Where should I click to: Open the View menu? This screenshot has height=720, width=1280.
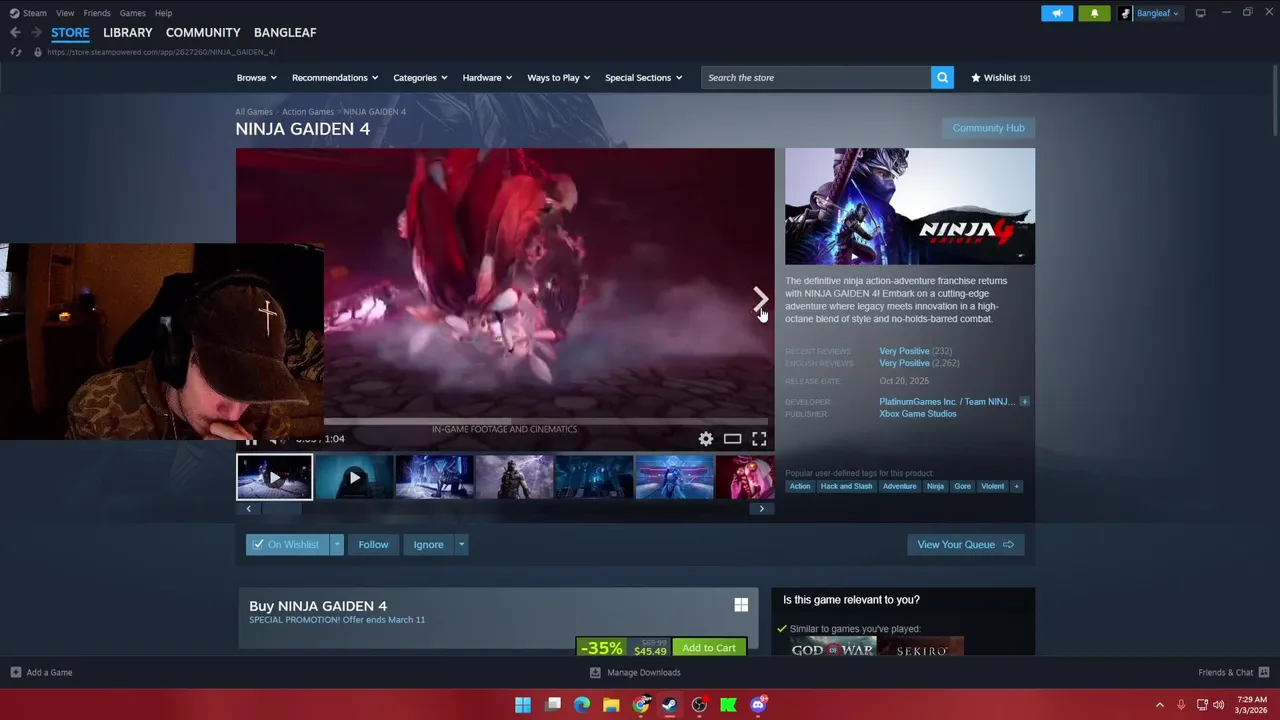[65, 13]
